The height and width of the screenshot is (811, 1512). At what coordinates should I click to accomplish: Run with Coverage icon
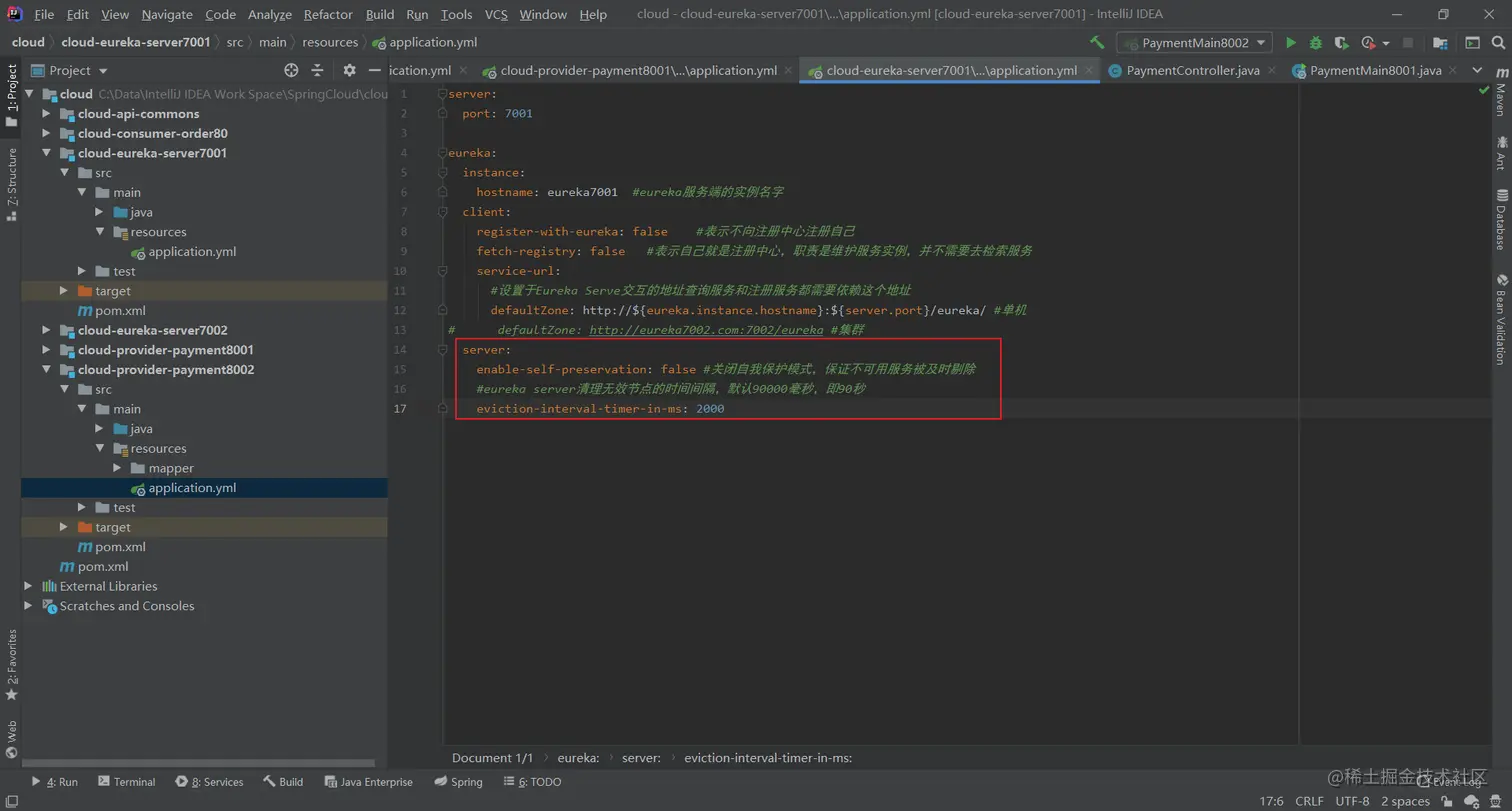pyautogui.click(x=1341, y=43)
